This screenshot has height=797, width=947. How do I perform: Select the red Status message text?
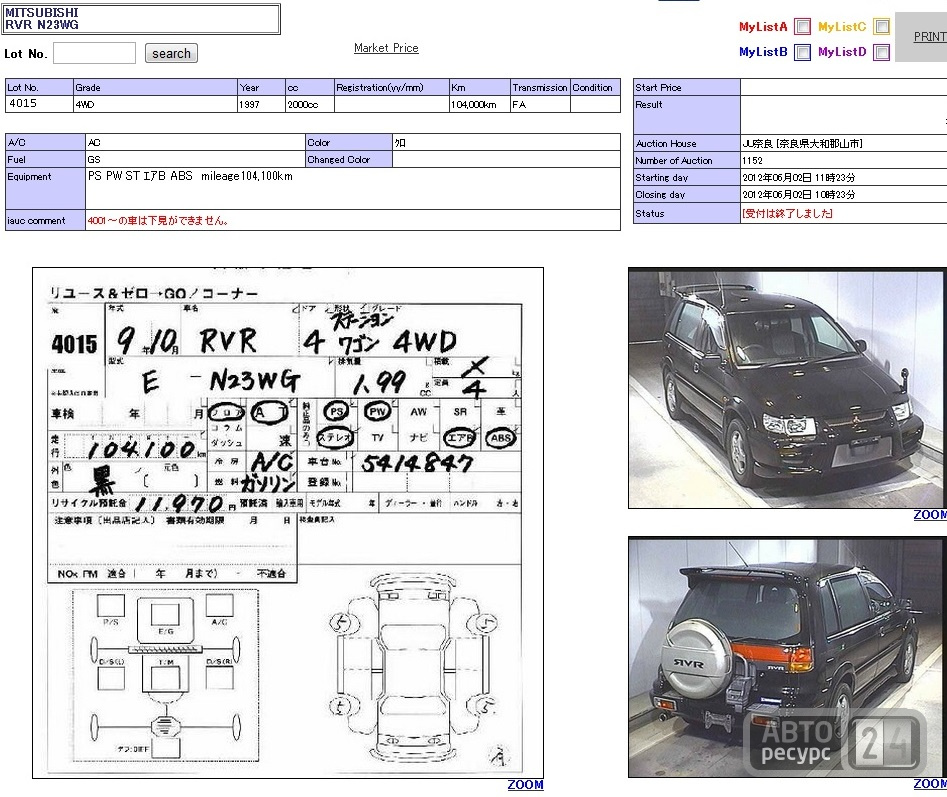click(787, 213)
